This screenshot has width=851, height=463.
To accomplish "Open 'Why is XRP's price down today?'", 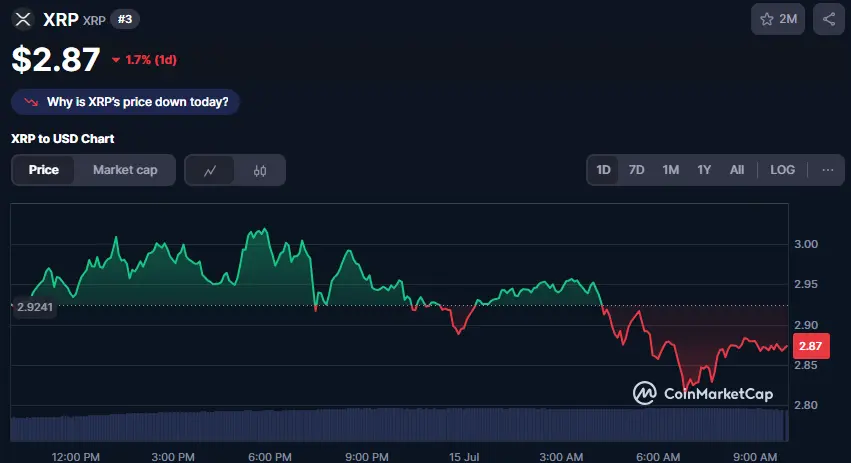I will click(x=125, y=102).
